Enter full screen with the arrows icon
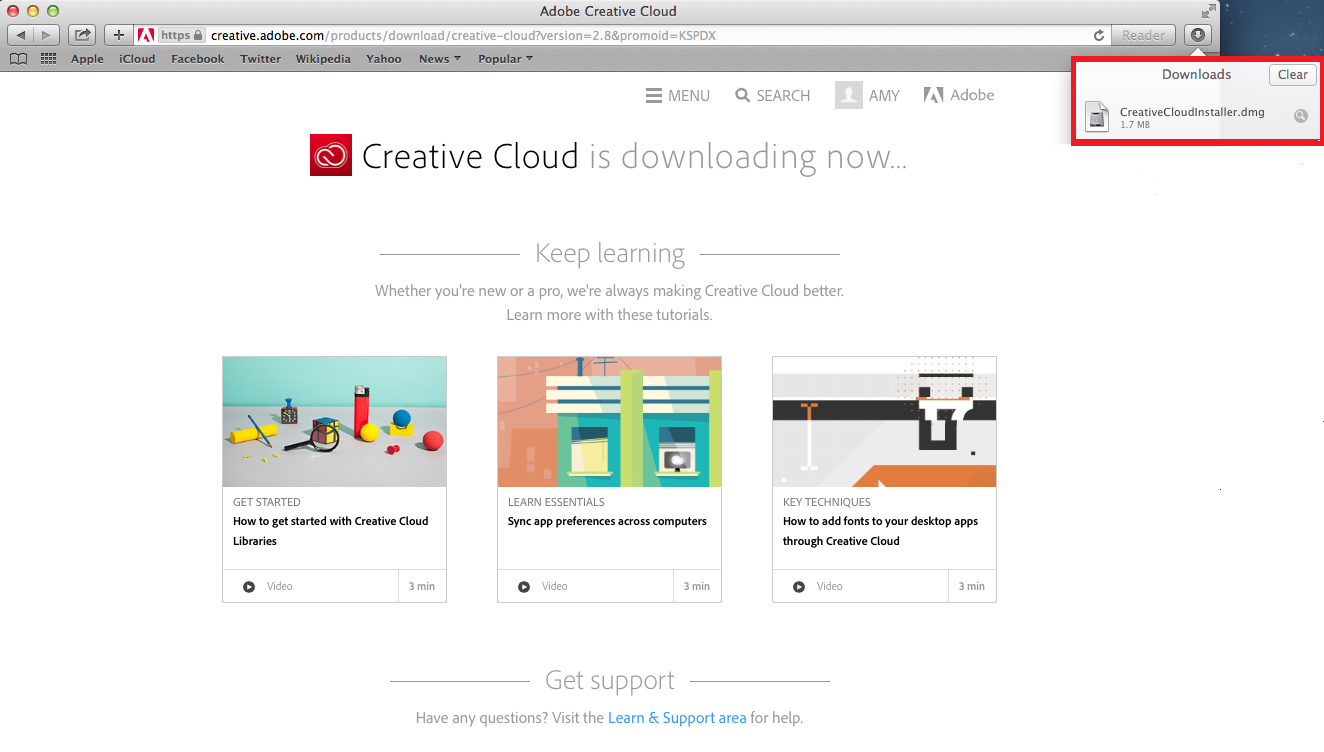 pyautogui.click(x=1209, y=11)
